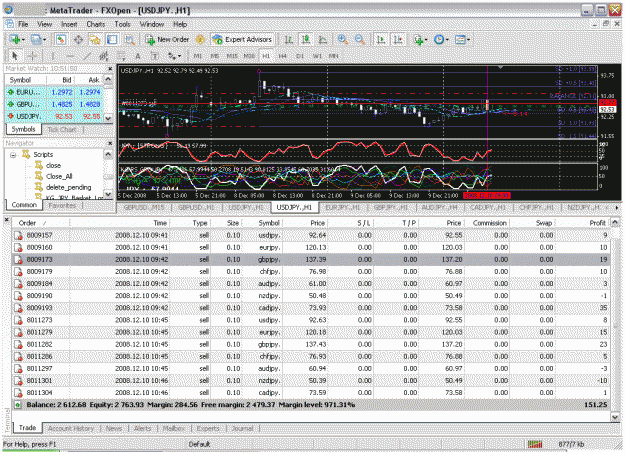
Task: Select the Fibonacci Retracement tool
Action: click(121, 56)
